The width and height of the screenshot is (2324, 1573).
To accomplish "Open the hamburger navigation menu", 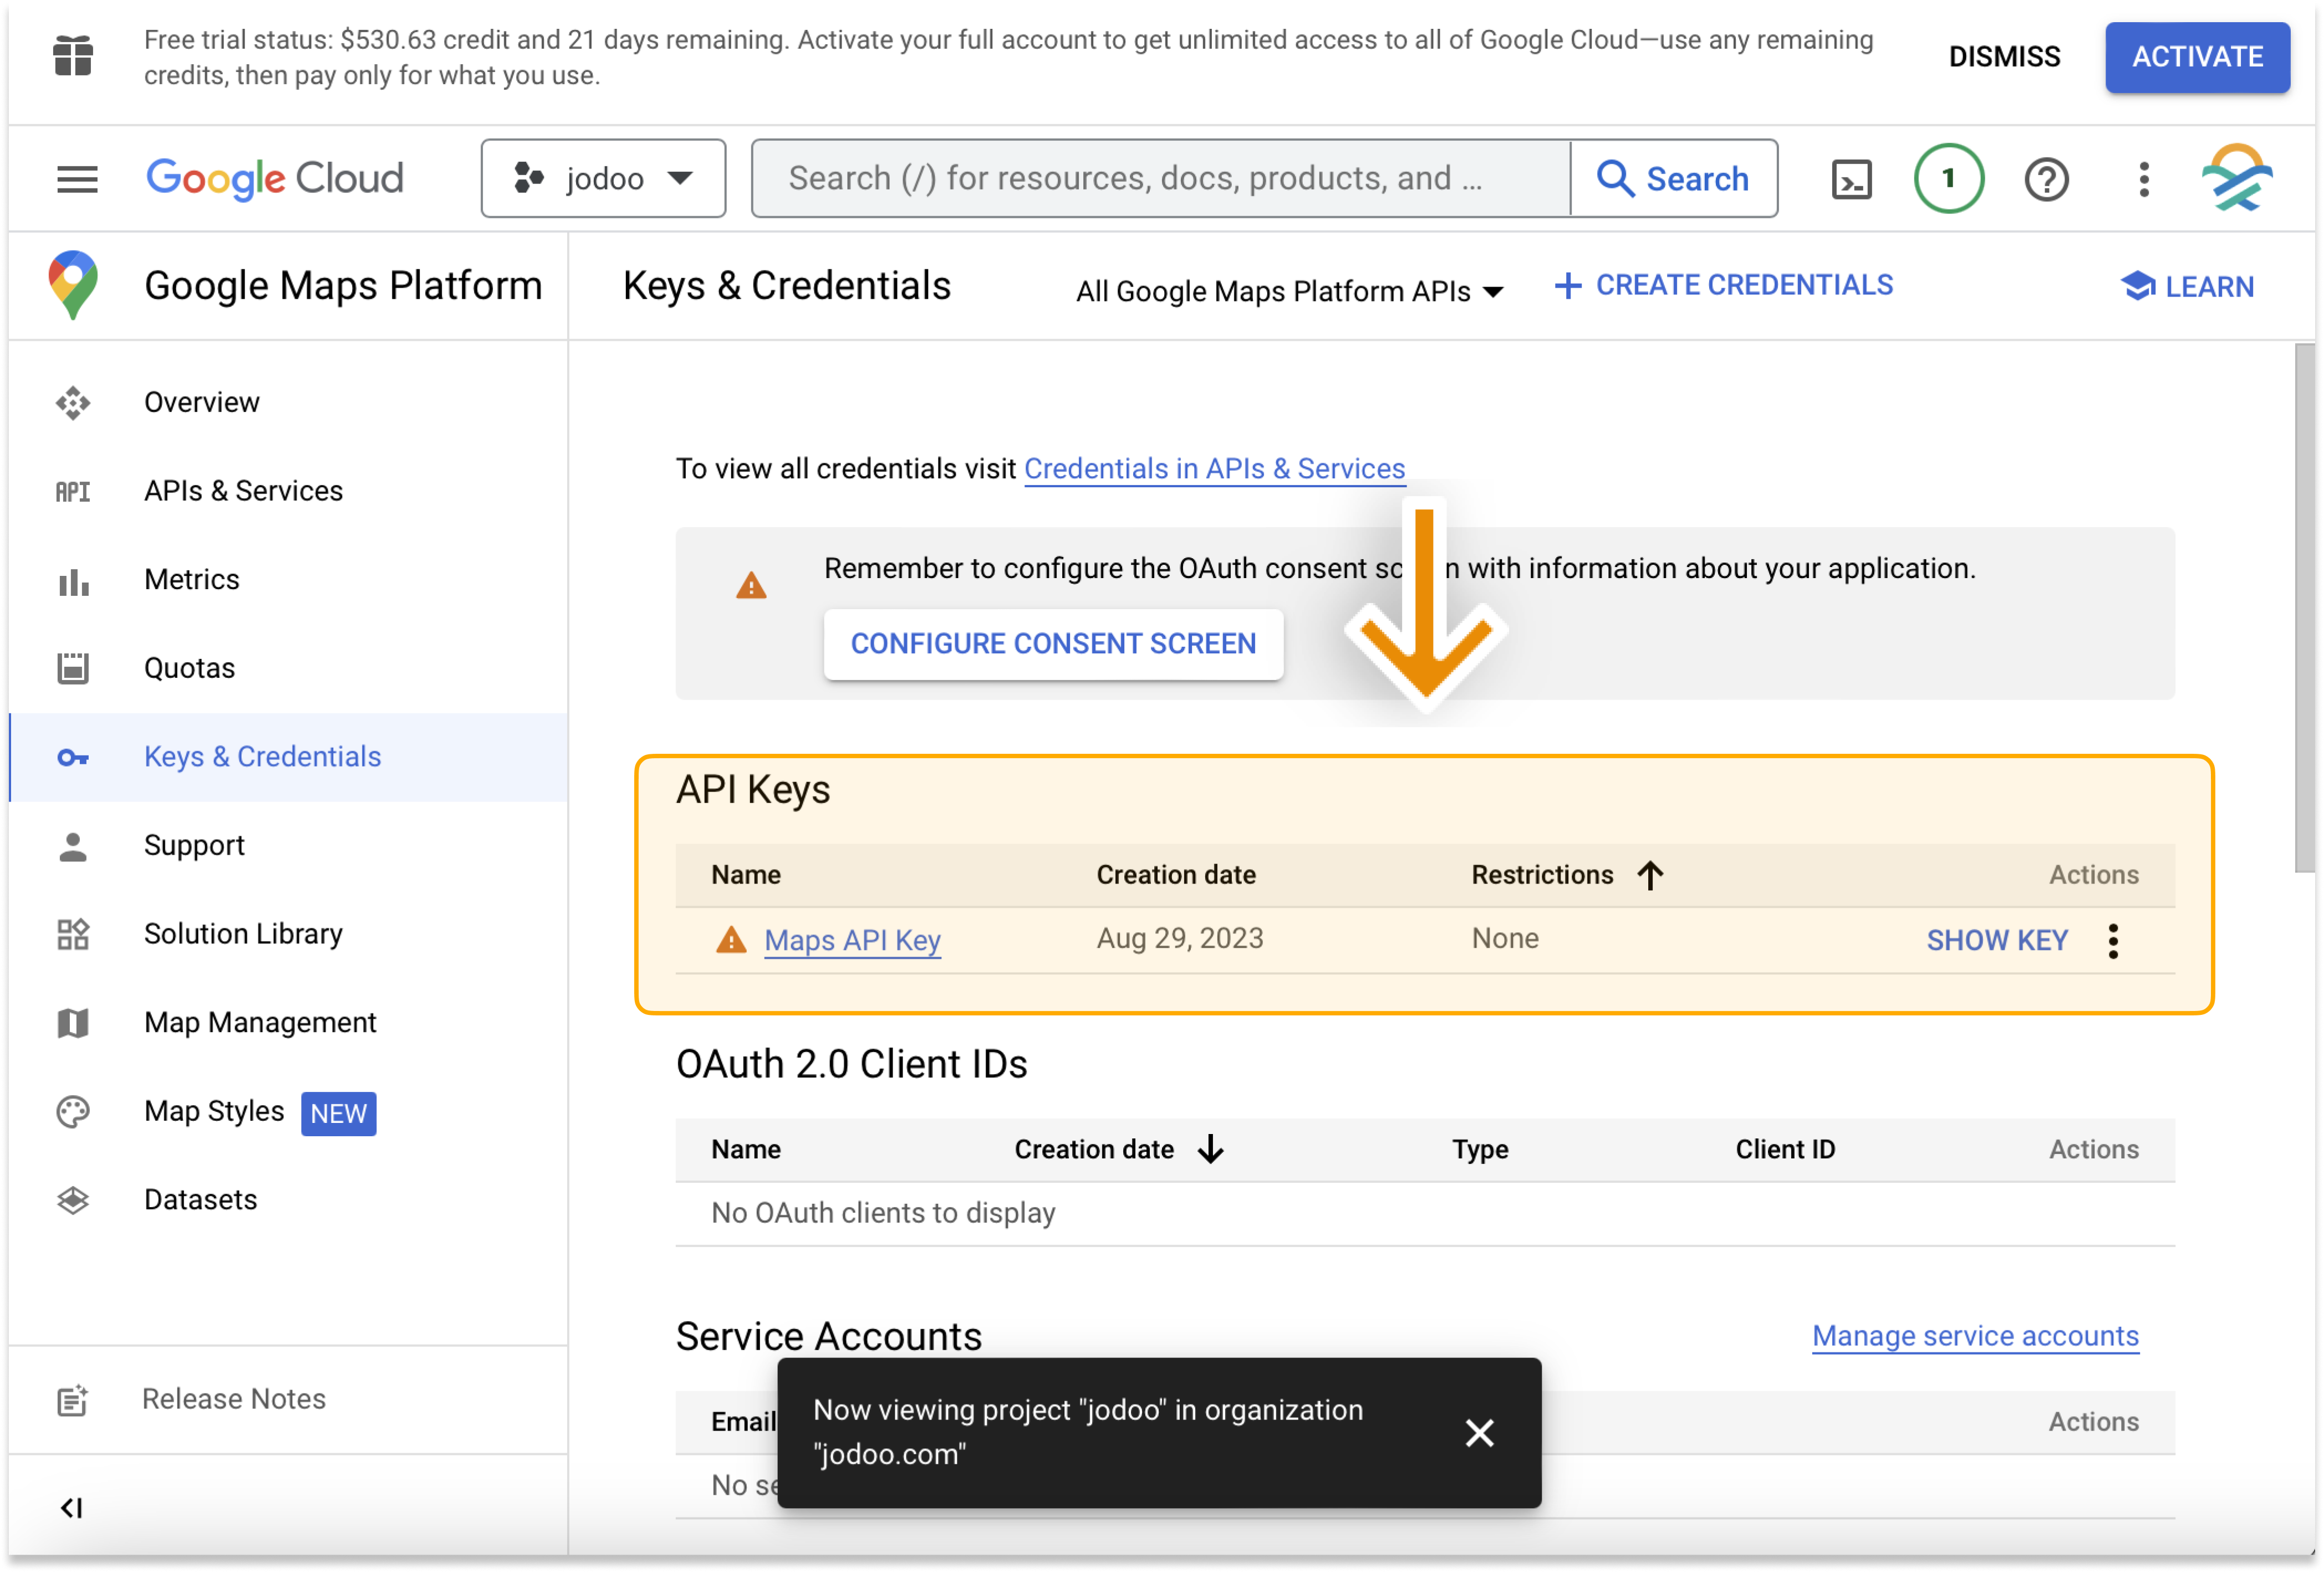I will tap(77, 179).
